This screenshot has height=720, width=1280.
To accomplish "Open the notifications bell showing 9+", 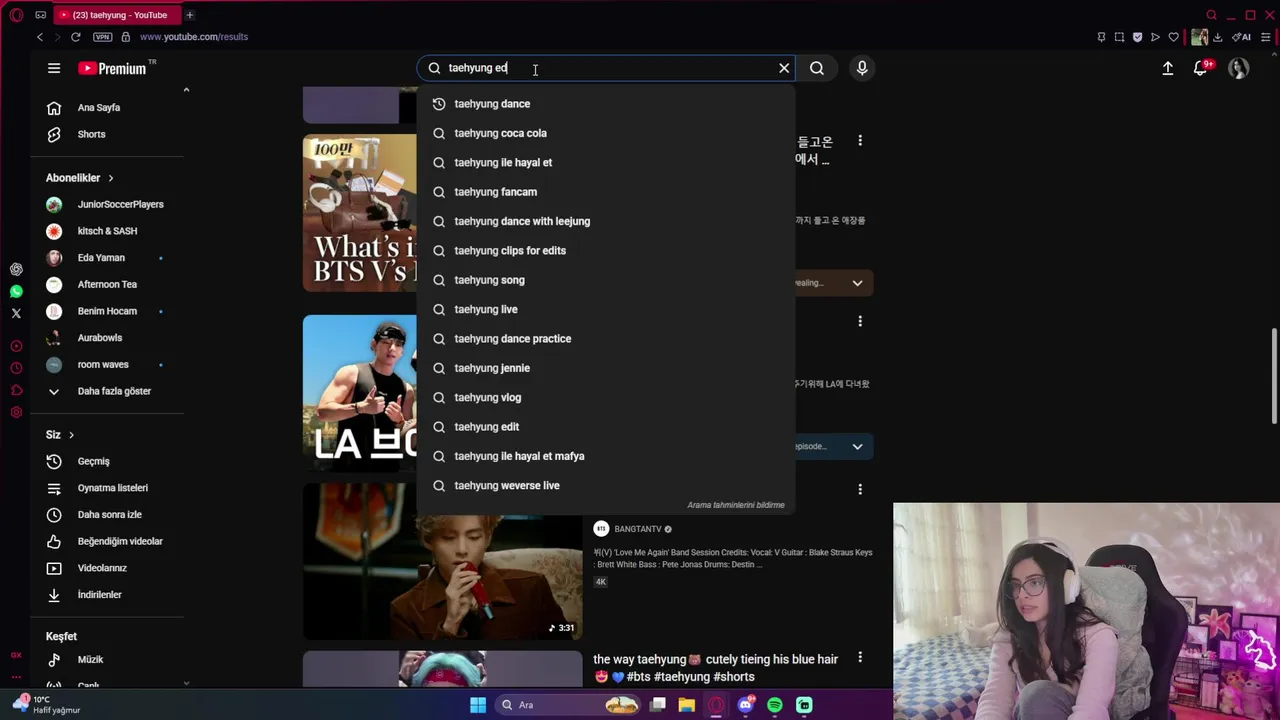I will [x=1201, y=68].
